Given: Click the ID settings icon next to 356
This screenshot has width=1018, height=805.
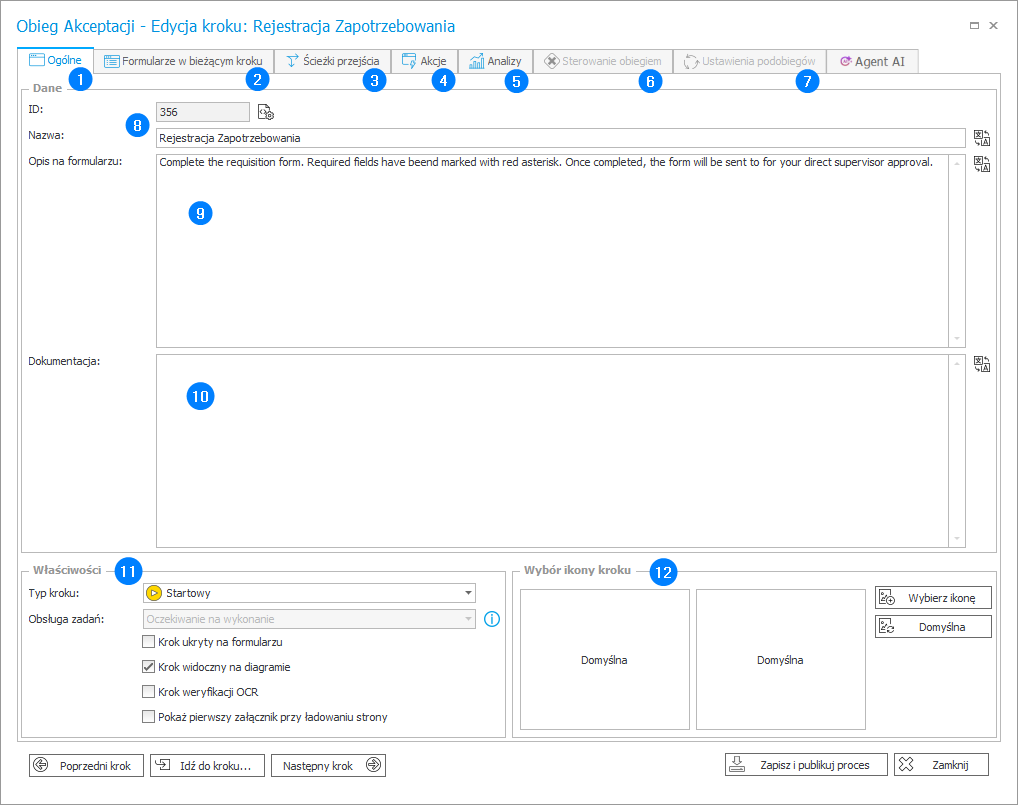Looking at the screenshot, I should [265, 112].
